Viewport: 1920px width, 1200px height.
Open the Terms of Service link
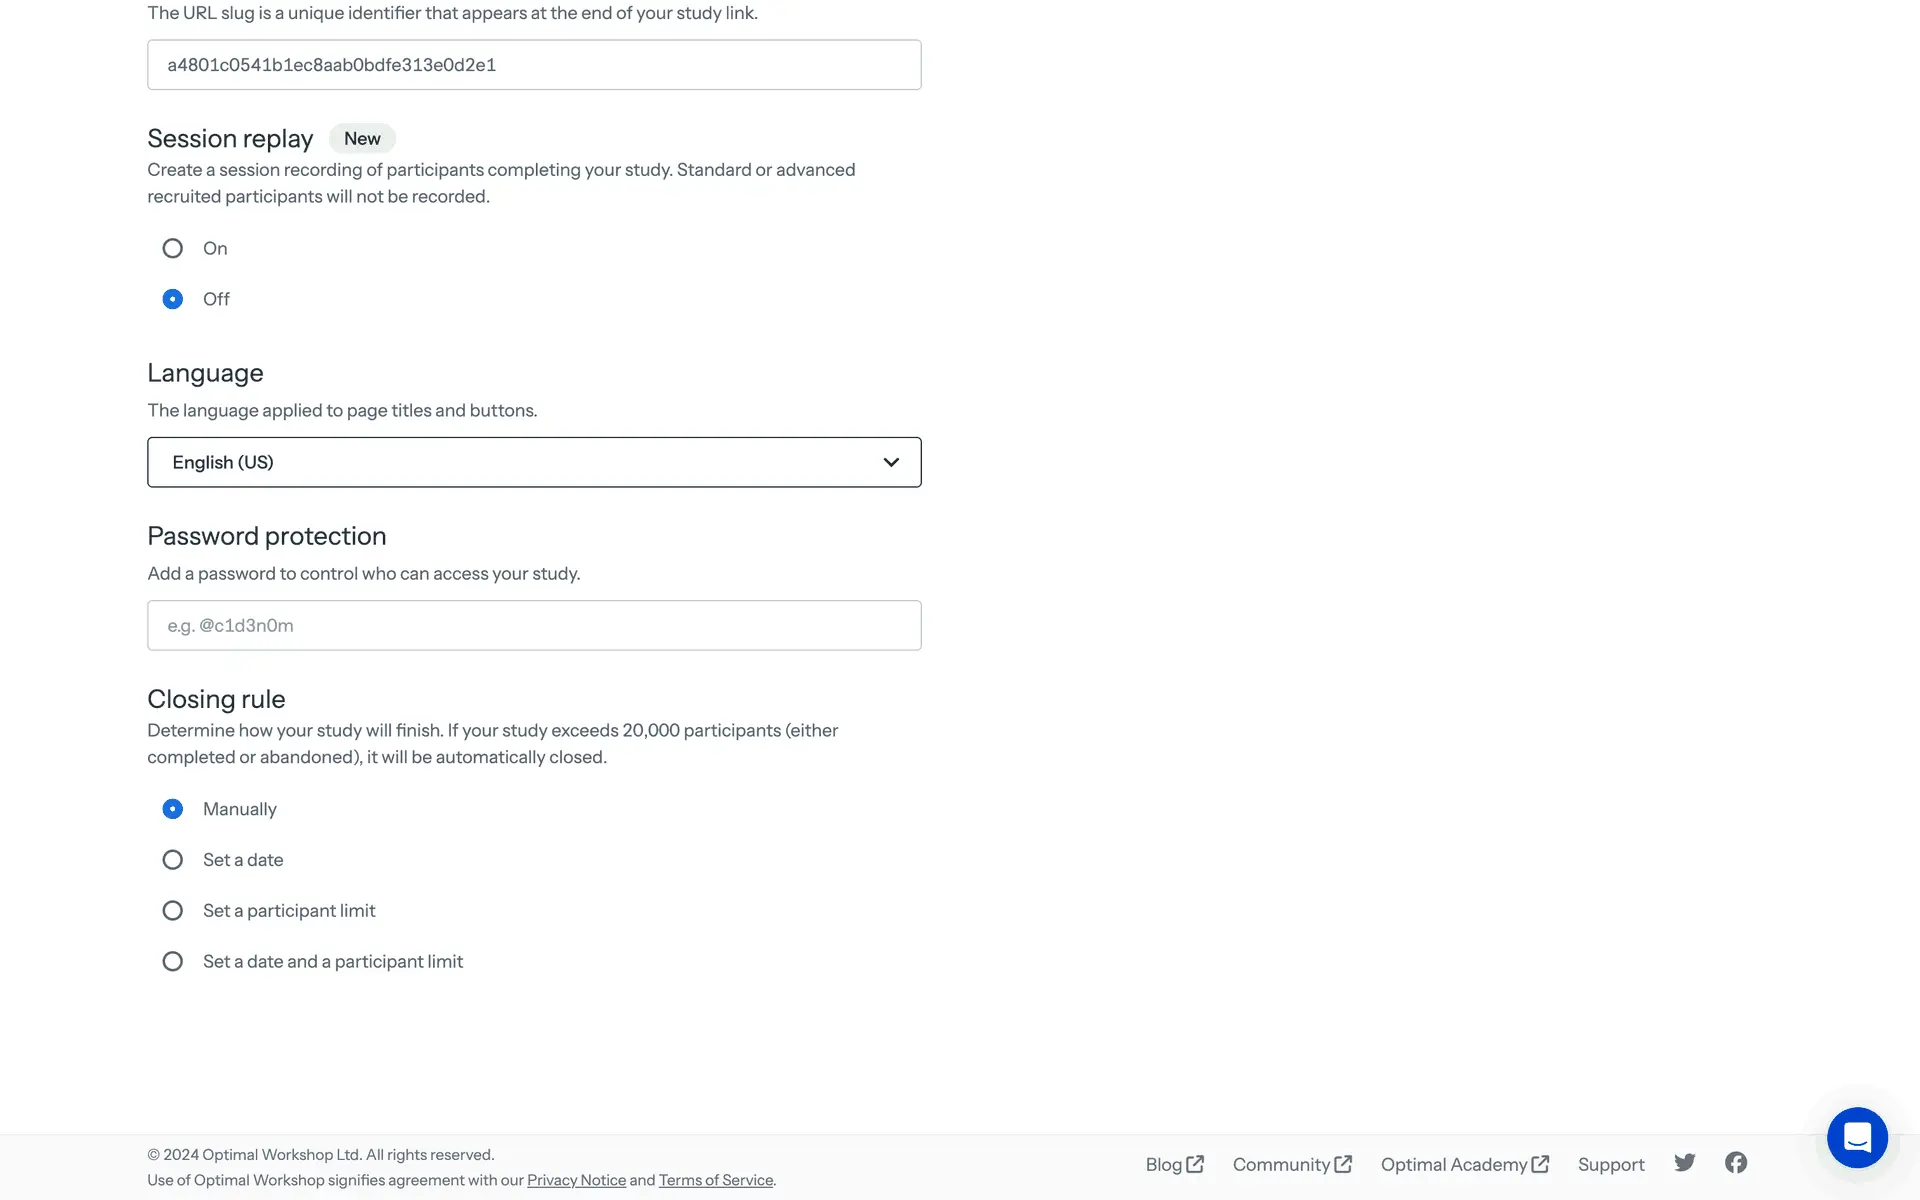[716, 1180]
